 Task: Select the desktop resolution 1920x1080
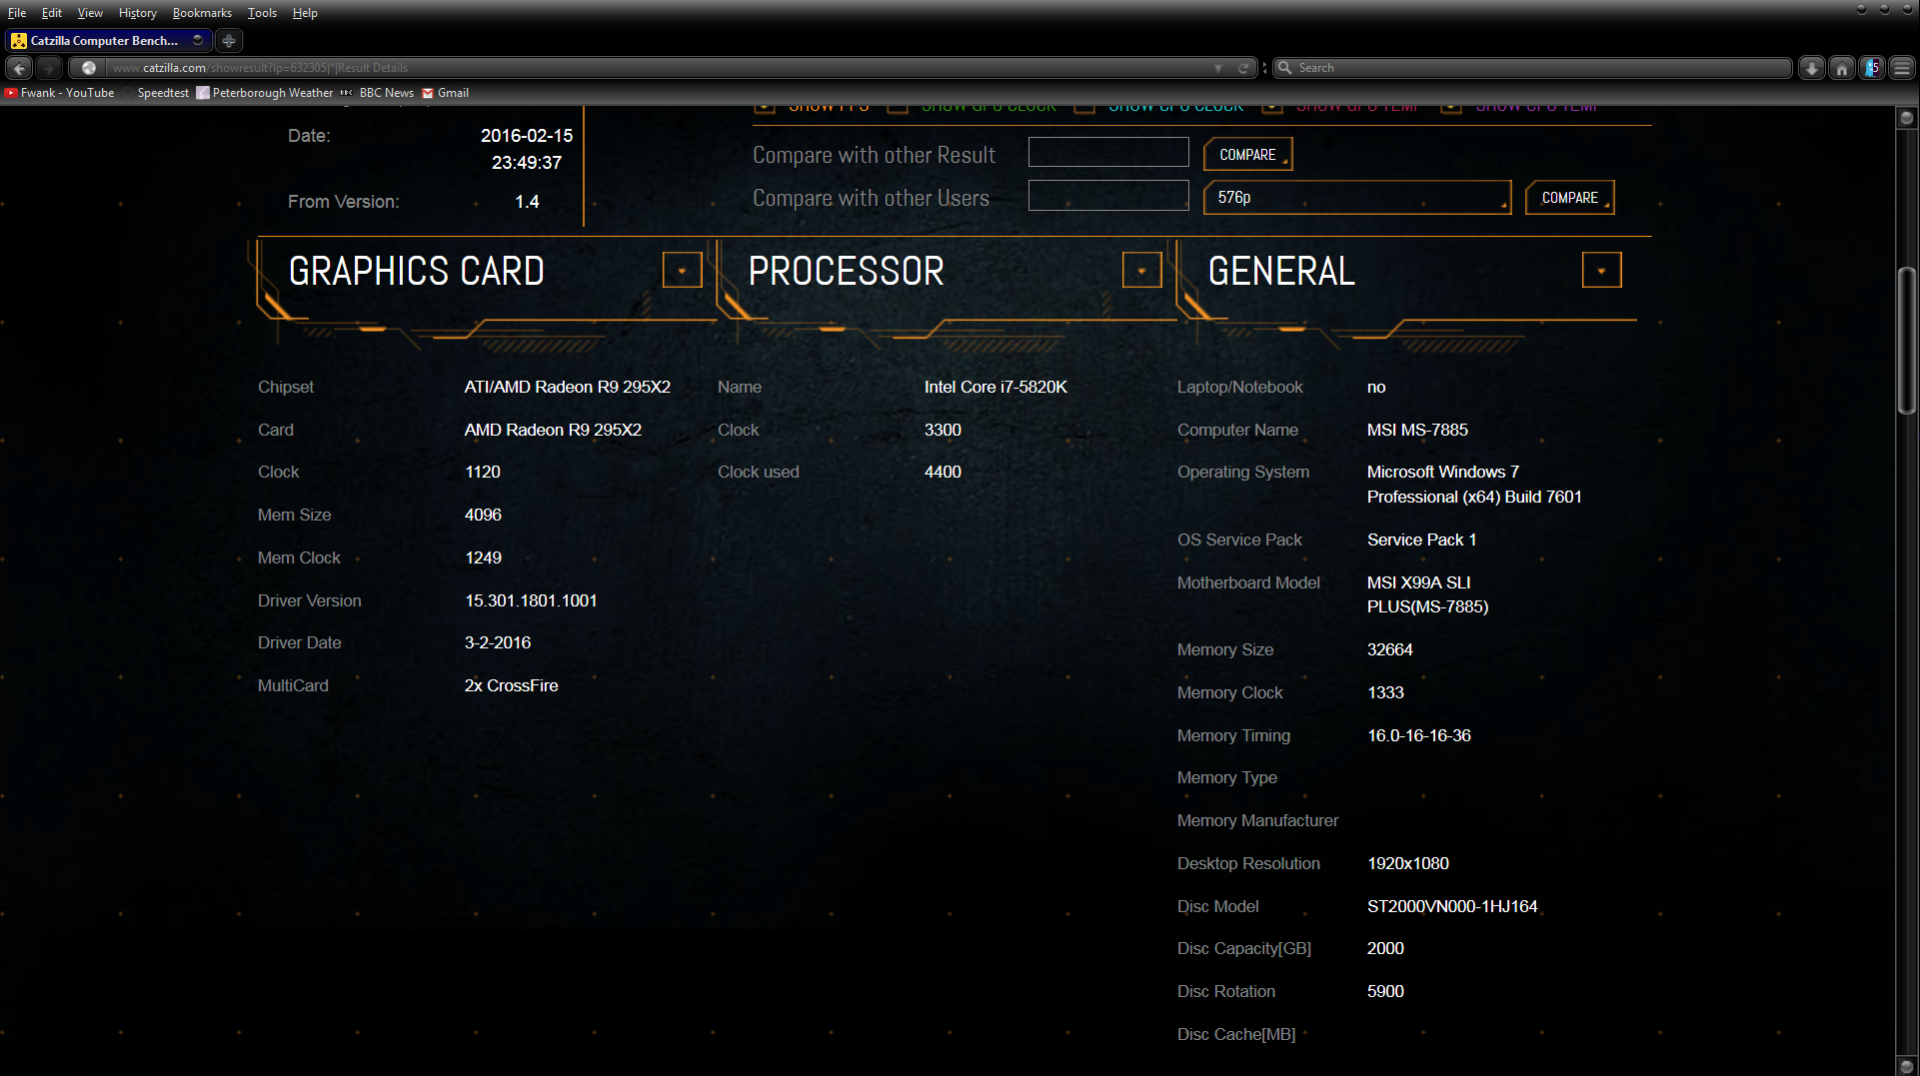coord(1408,864)
